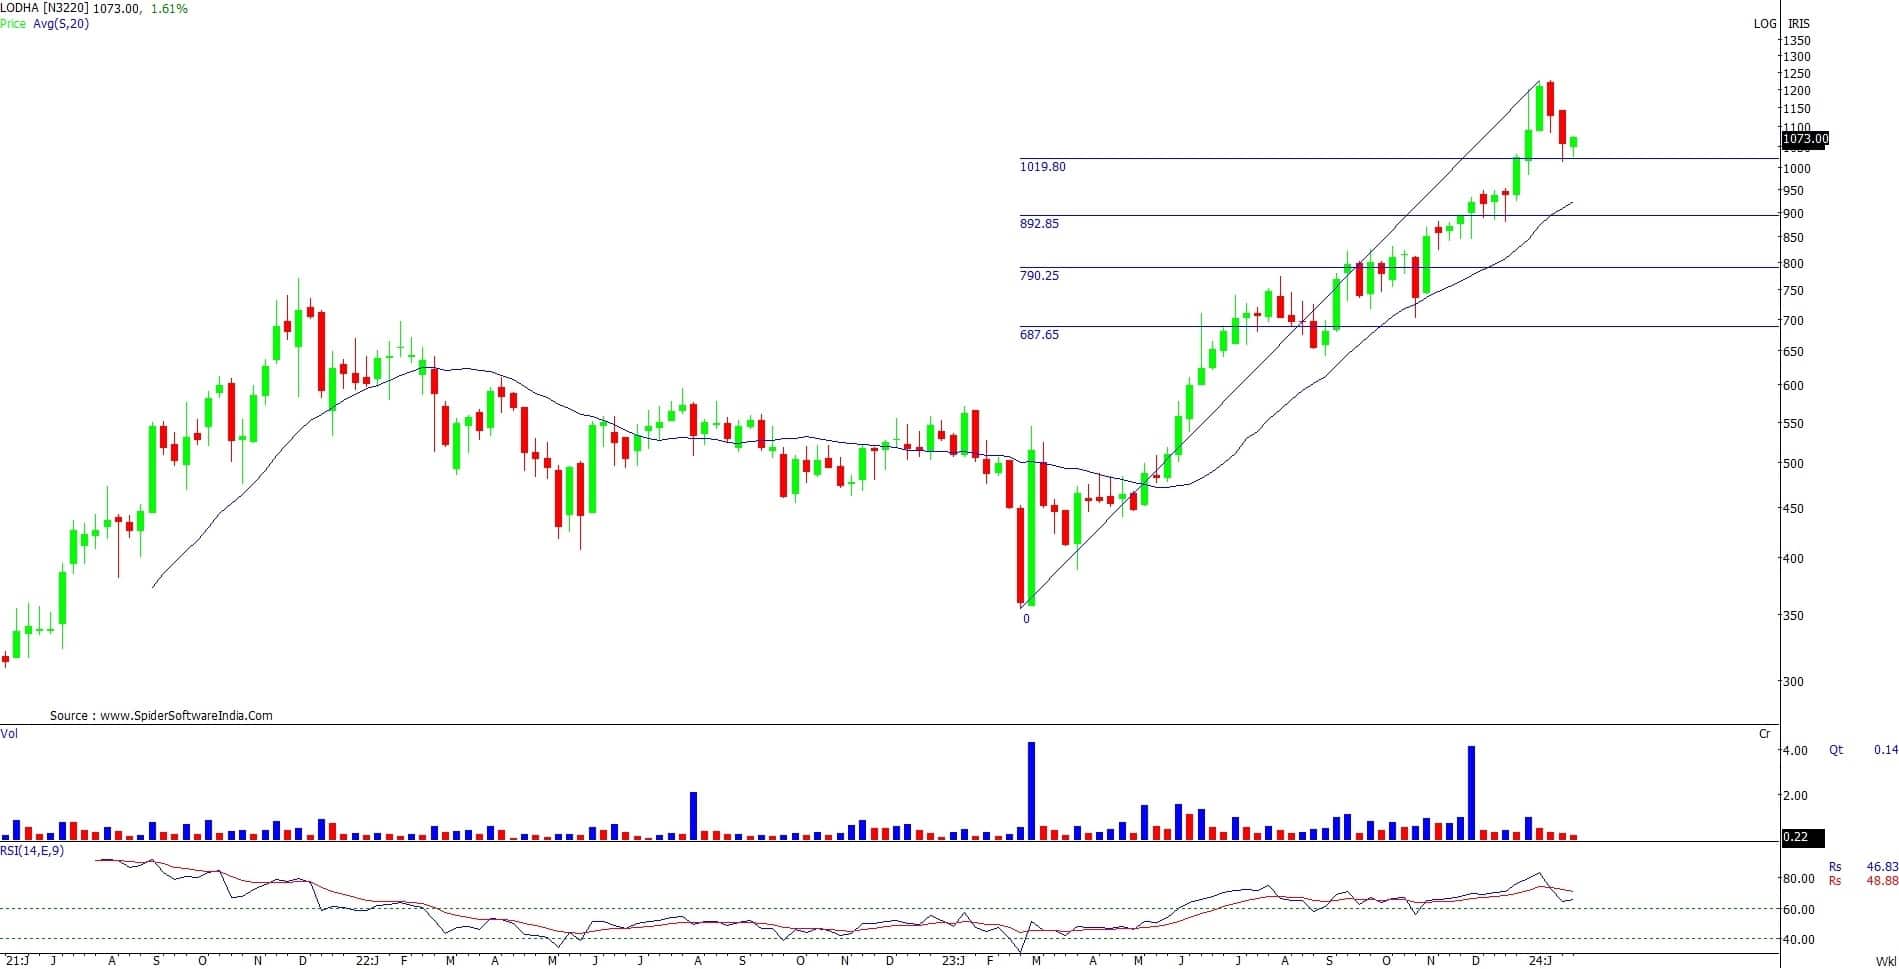Click the 1.61% change value at top
The image size is (1899, 969).
169,8
